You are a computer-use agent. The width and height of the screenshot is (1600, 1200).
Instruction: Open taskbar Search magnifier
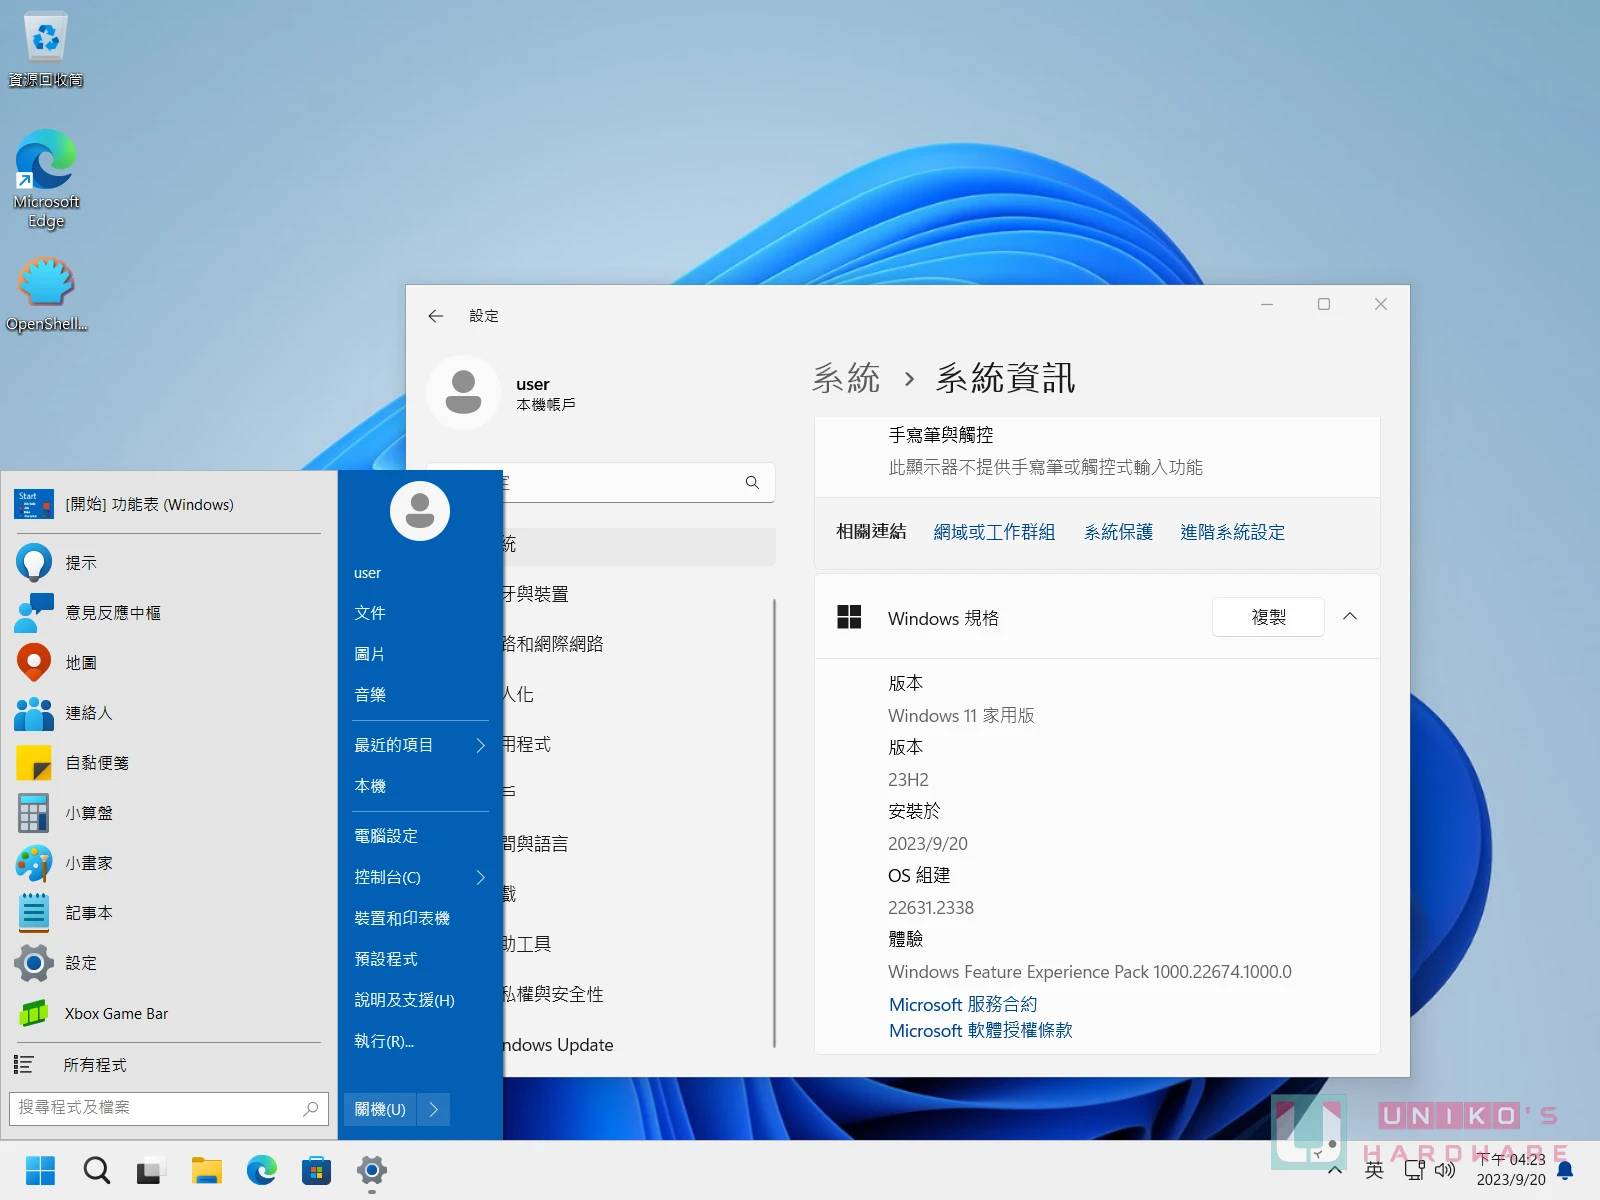[x=97, y=1170]
